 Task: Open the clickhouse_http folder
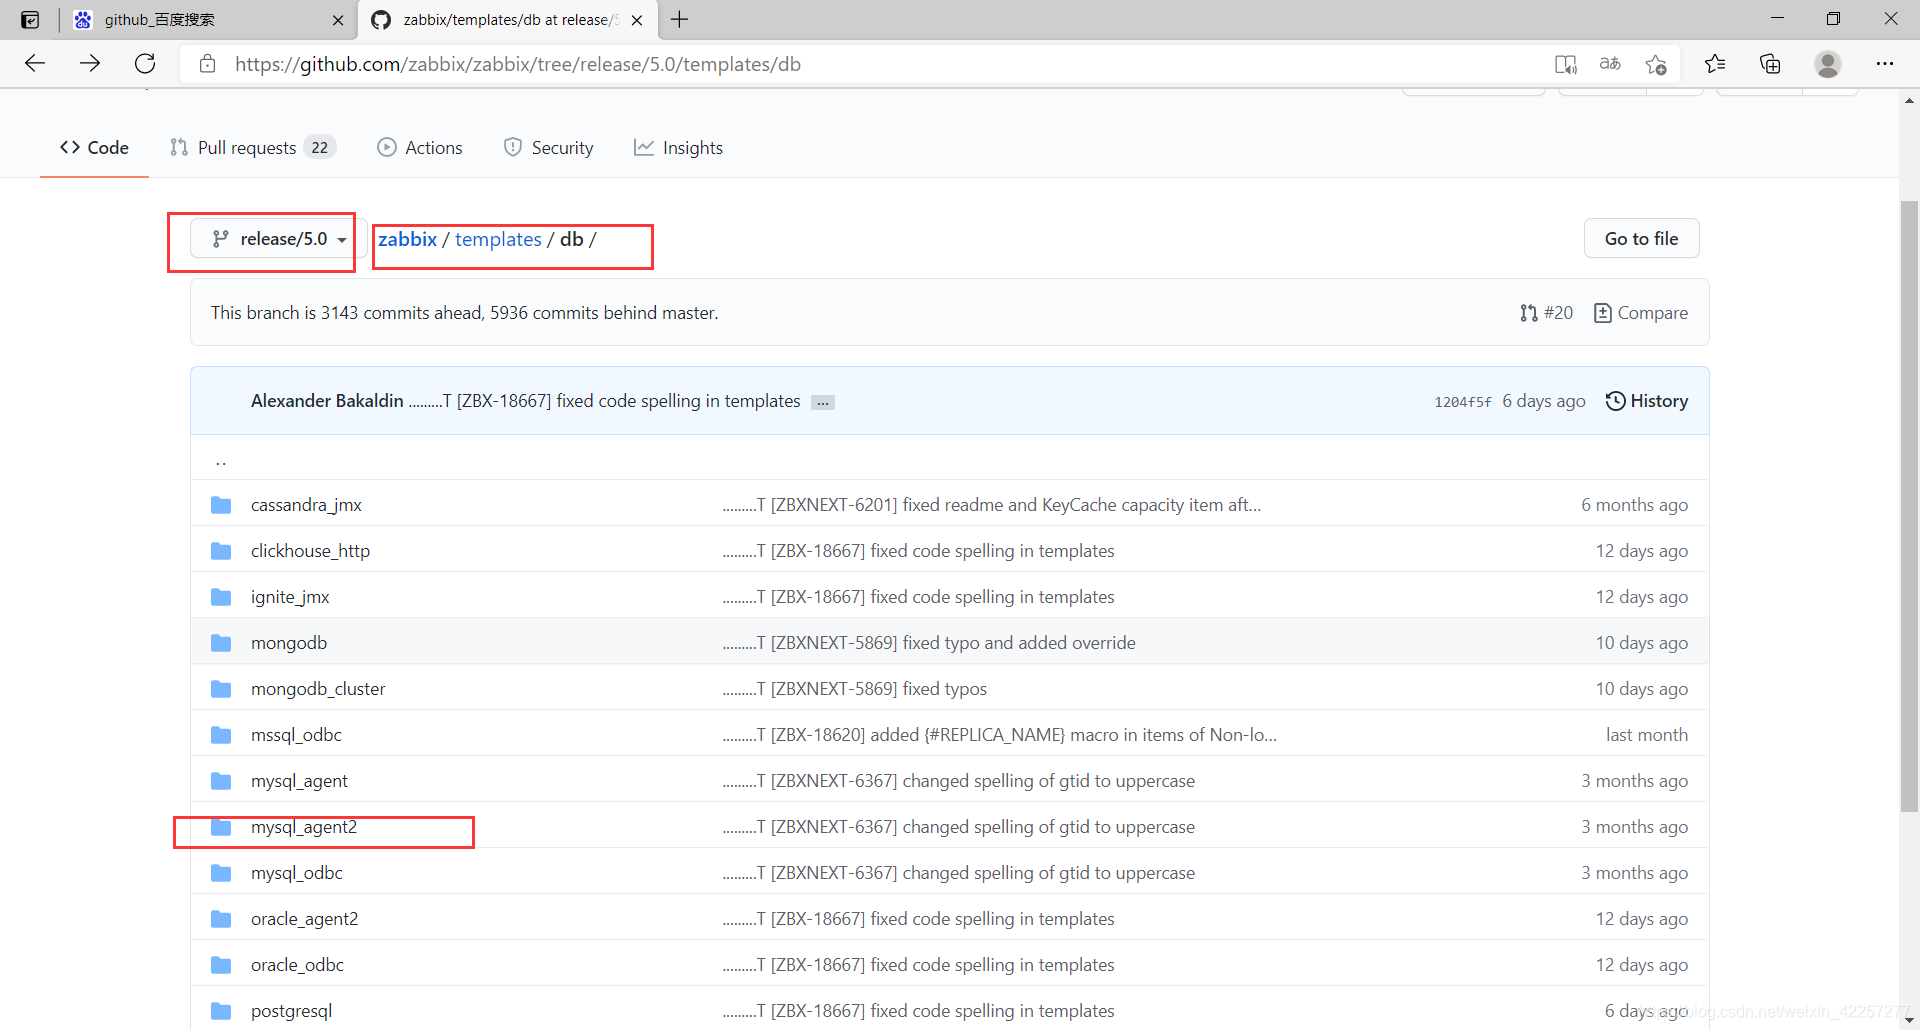click(310, 551)
